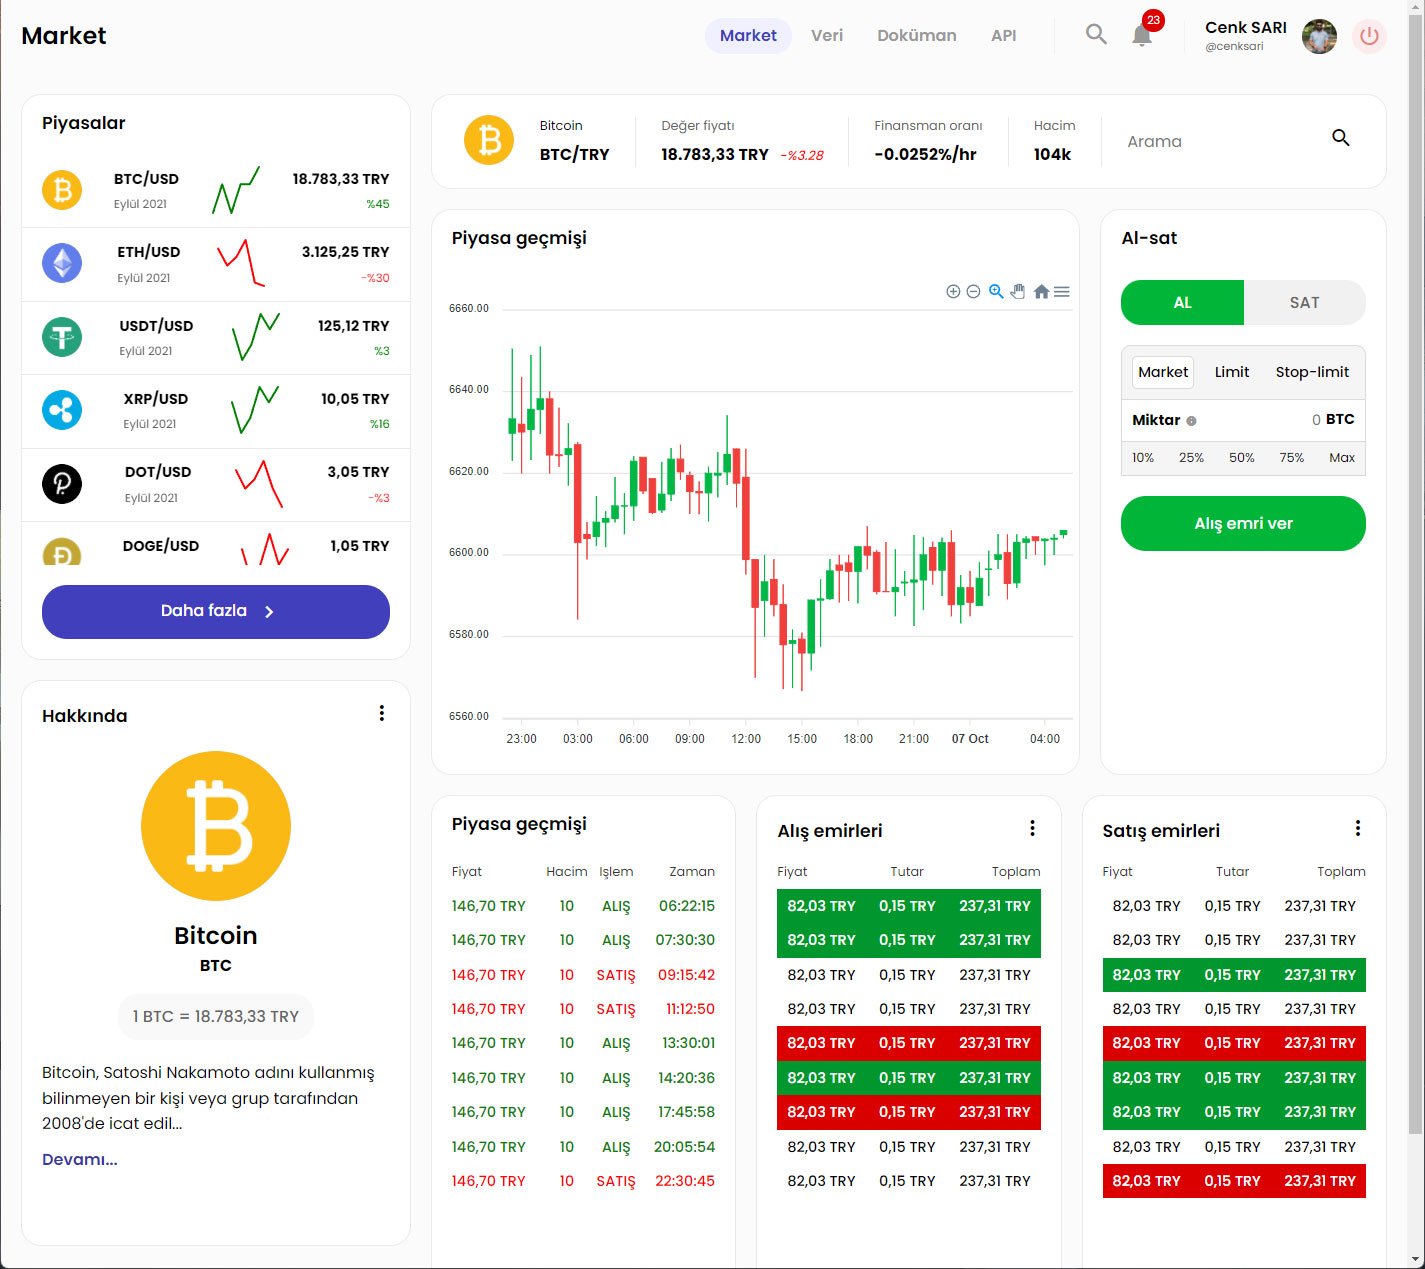Select the USDT/USD price 125,12 TRY
Viewport: 1425px width, 1269px height.
tap(353, 326)
